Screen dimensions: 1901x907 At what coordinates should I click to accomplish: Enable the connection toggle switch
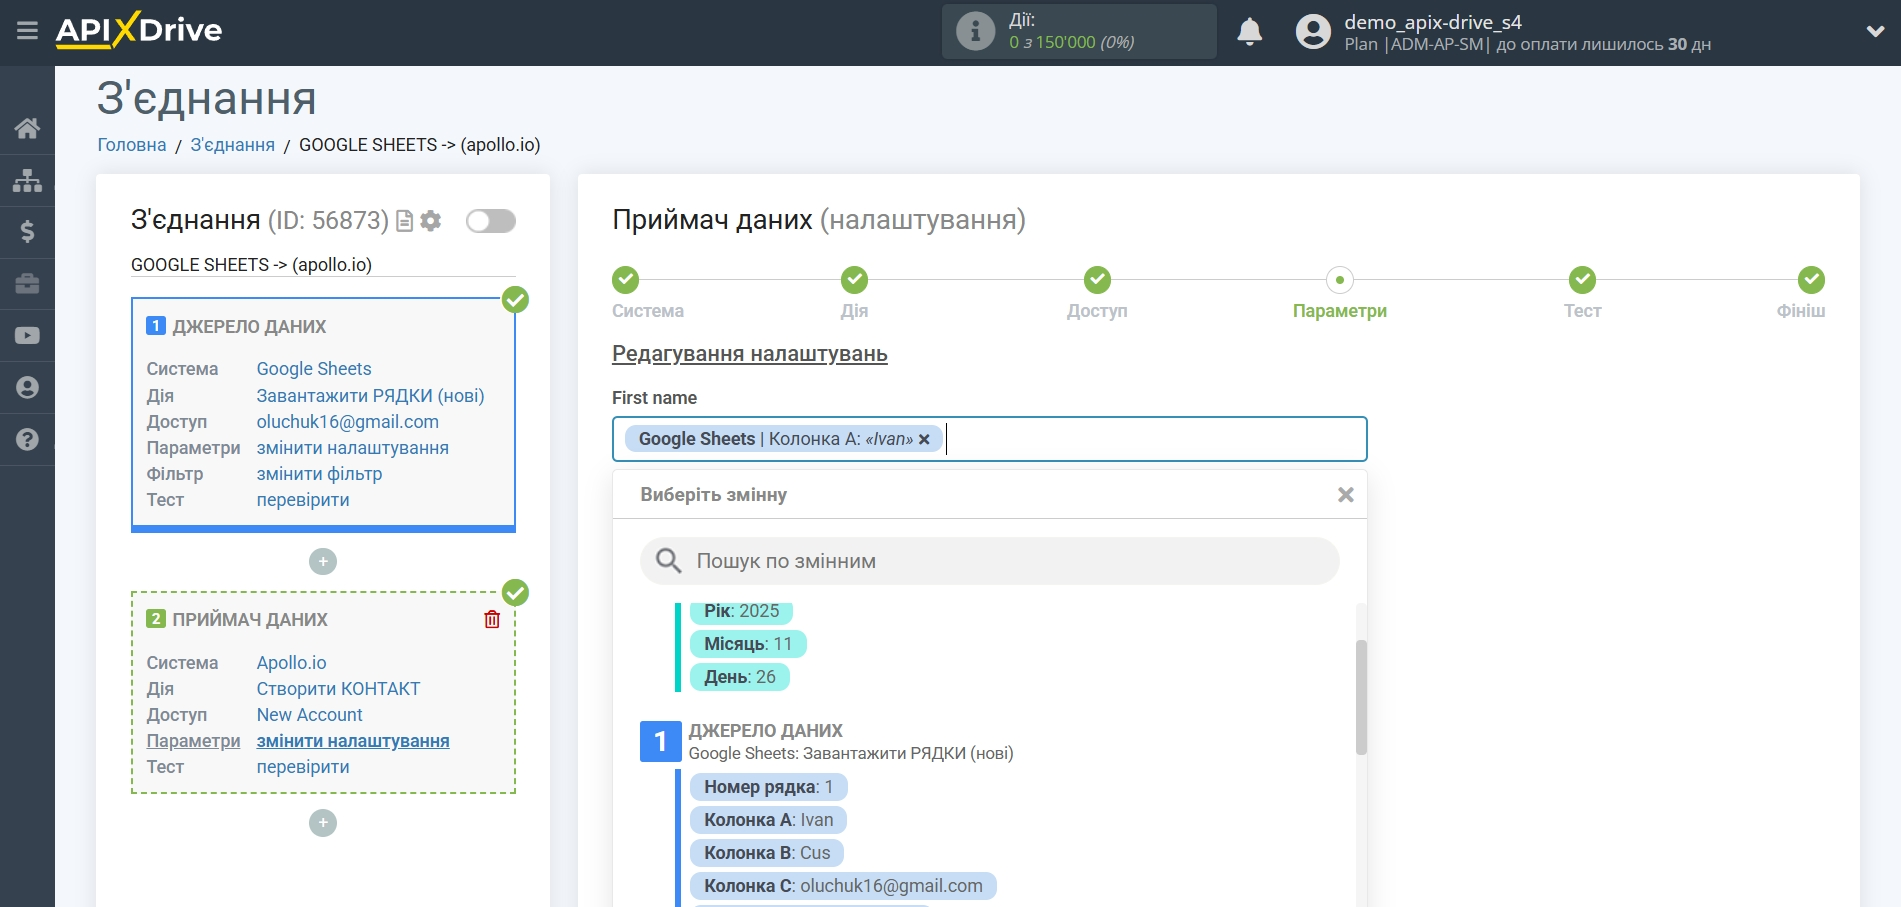pyautogui.click(x=490, y=221)
